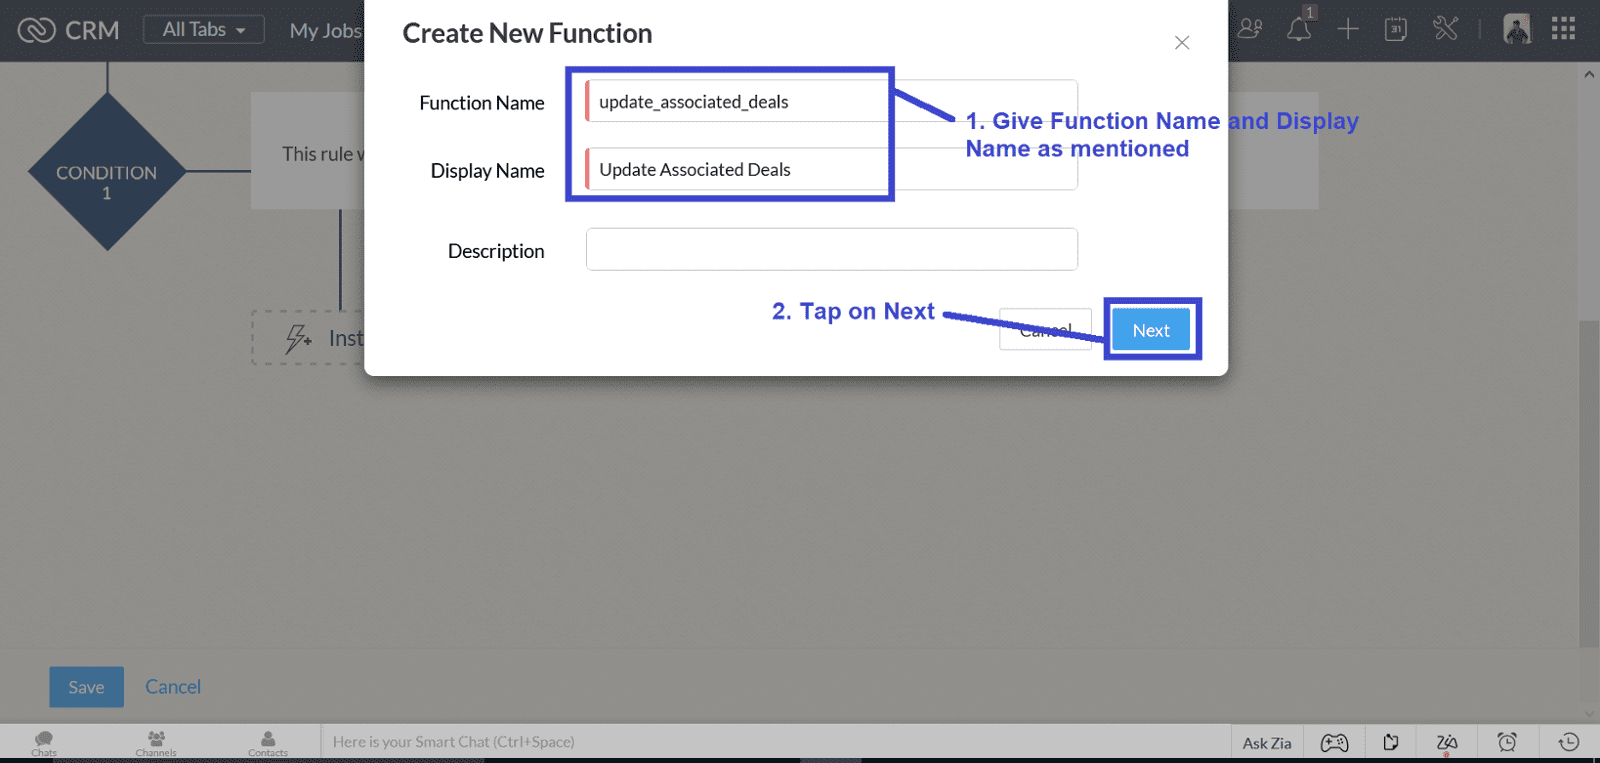Click the Display Name input field
This screenshot has height=763, width=1600.
tap(831, 169)
